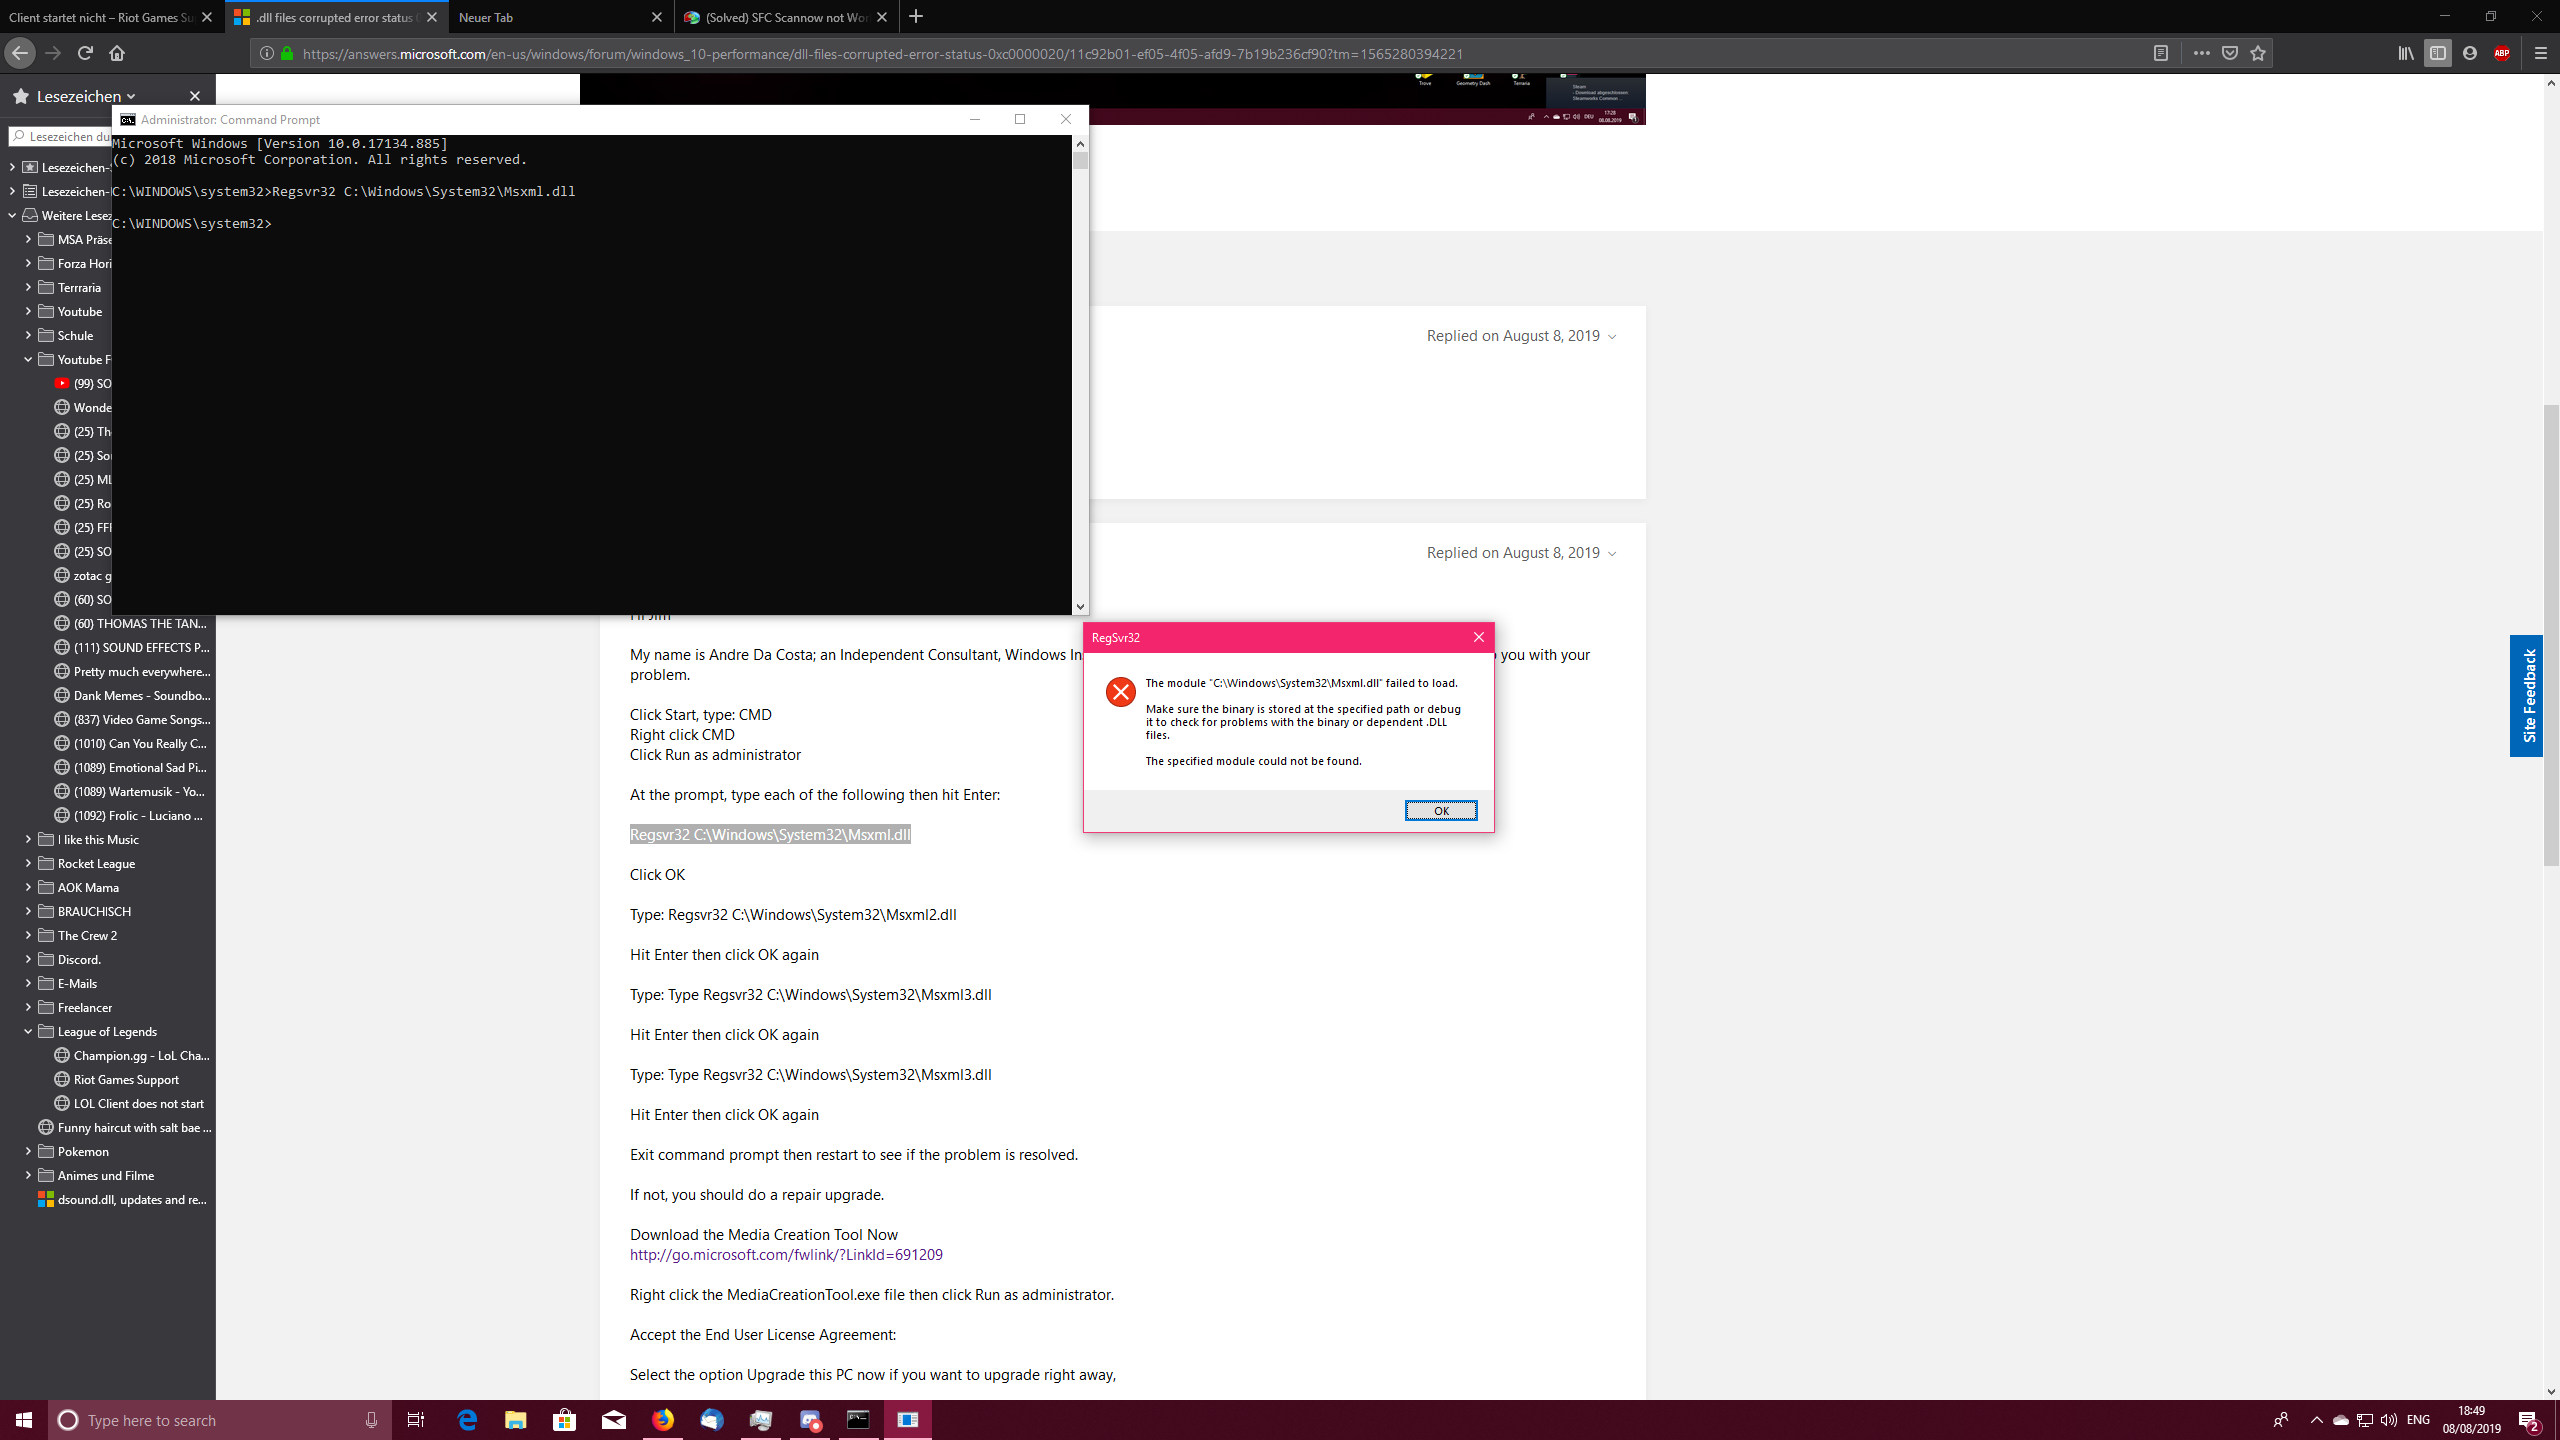Switch to Client startet nicht Riot tab
This screenshot has height=1440, width=2560.
tap(100, 17)
